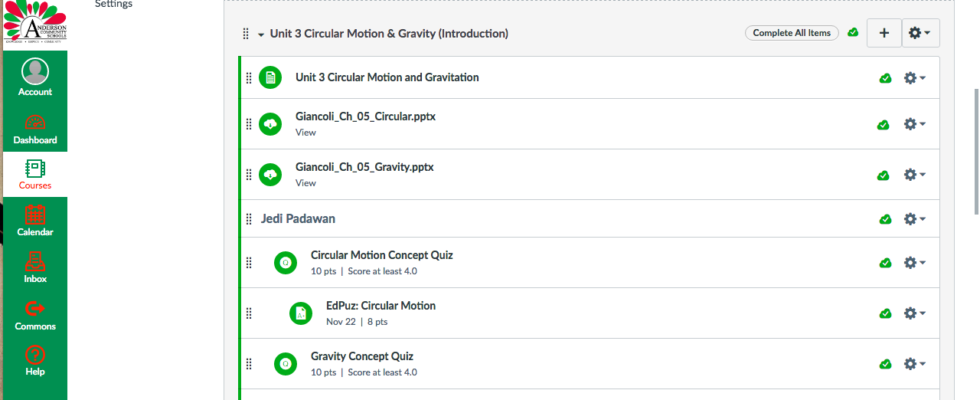Toggle publish status of Giancoli_Ch_05_Circular.pptx
This screenshot has height=400, width=980.
tap(884, 125)
